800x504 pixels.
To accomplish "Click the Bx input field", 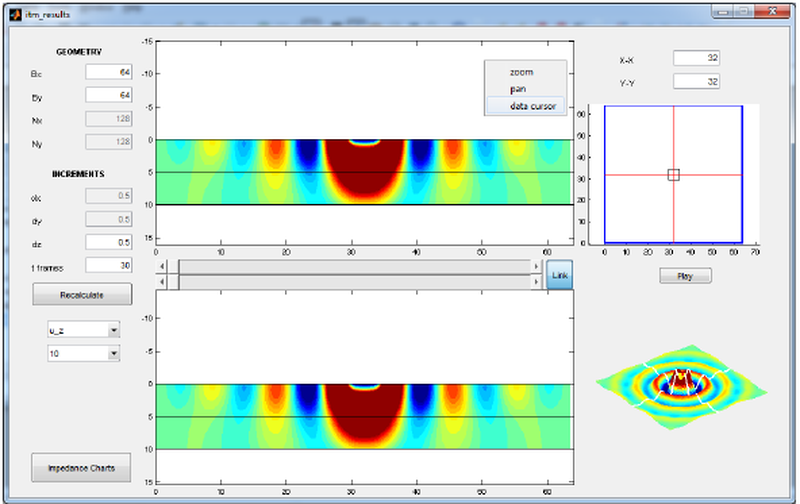I will tap(108, 72).
